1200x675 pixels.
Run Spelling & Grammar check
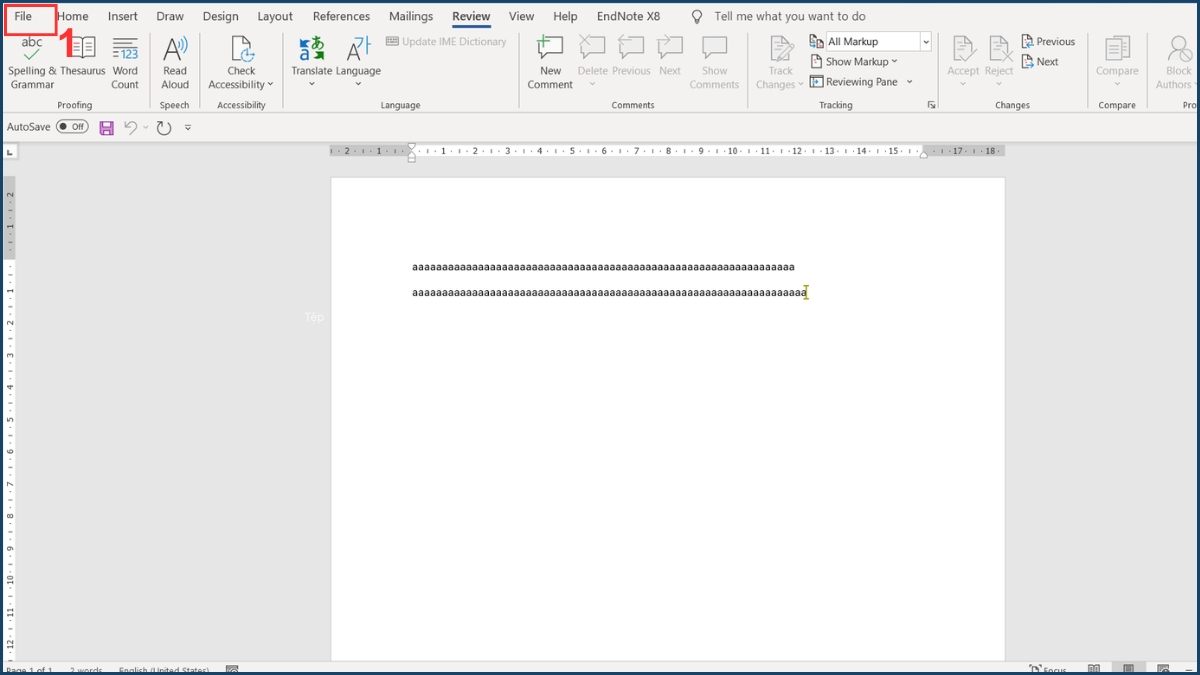[x=31, y=62]
